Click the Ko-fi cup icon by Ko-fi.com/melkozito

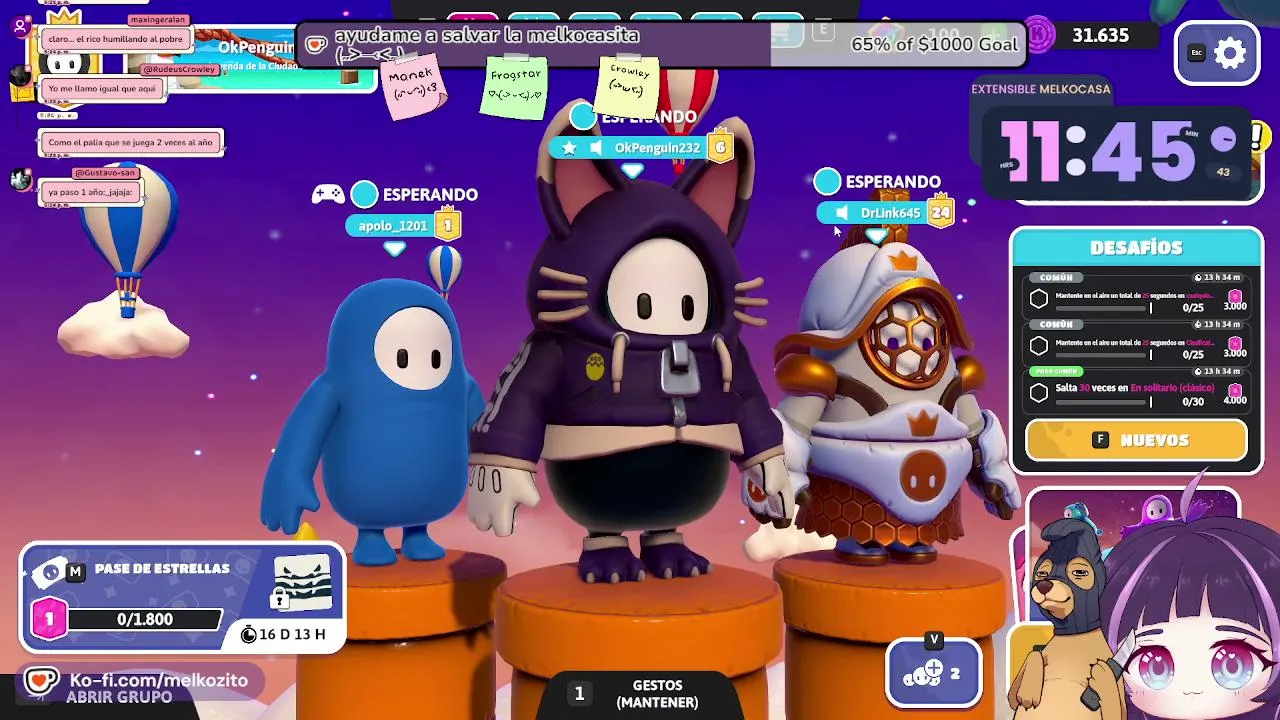pyautogui.click(x=41, y=681)
